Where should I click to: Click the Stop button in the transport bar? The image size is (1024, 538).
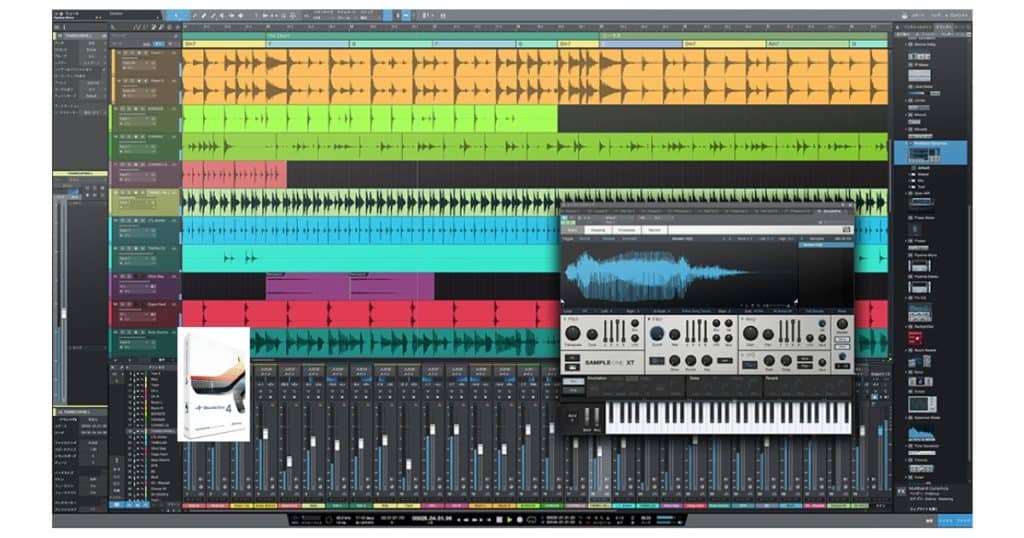(x=499, y=520)
